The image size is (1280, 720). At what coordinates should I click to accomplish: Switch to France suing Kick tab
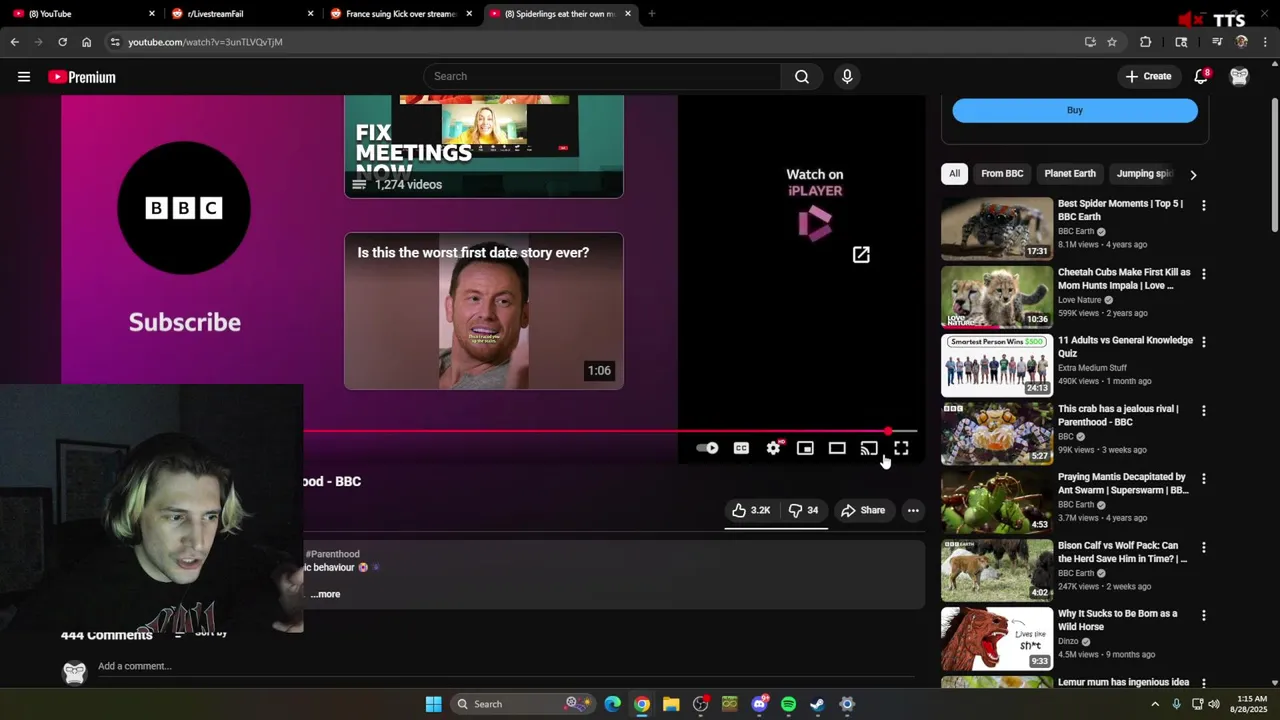(399, 14)
